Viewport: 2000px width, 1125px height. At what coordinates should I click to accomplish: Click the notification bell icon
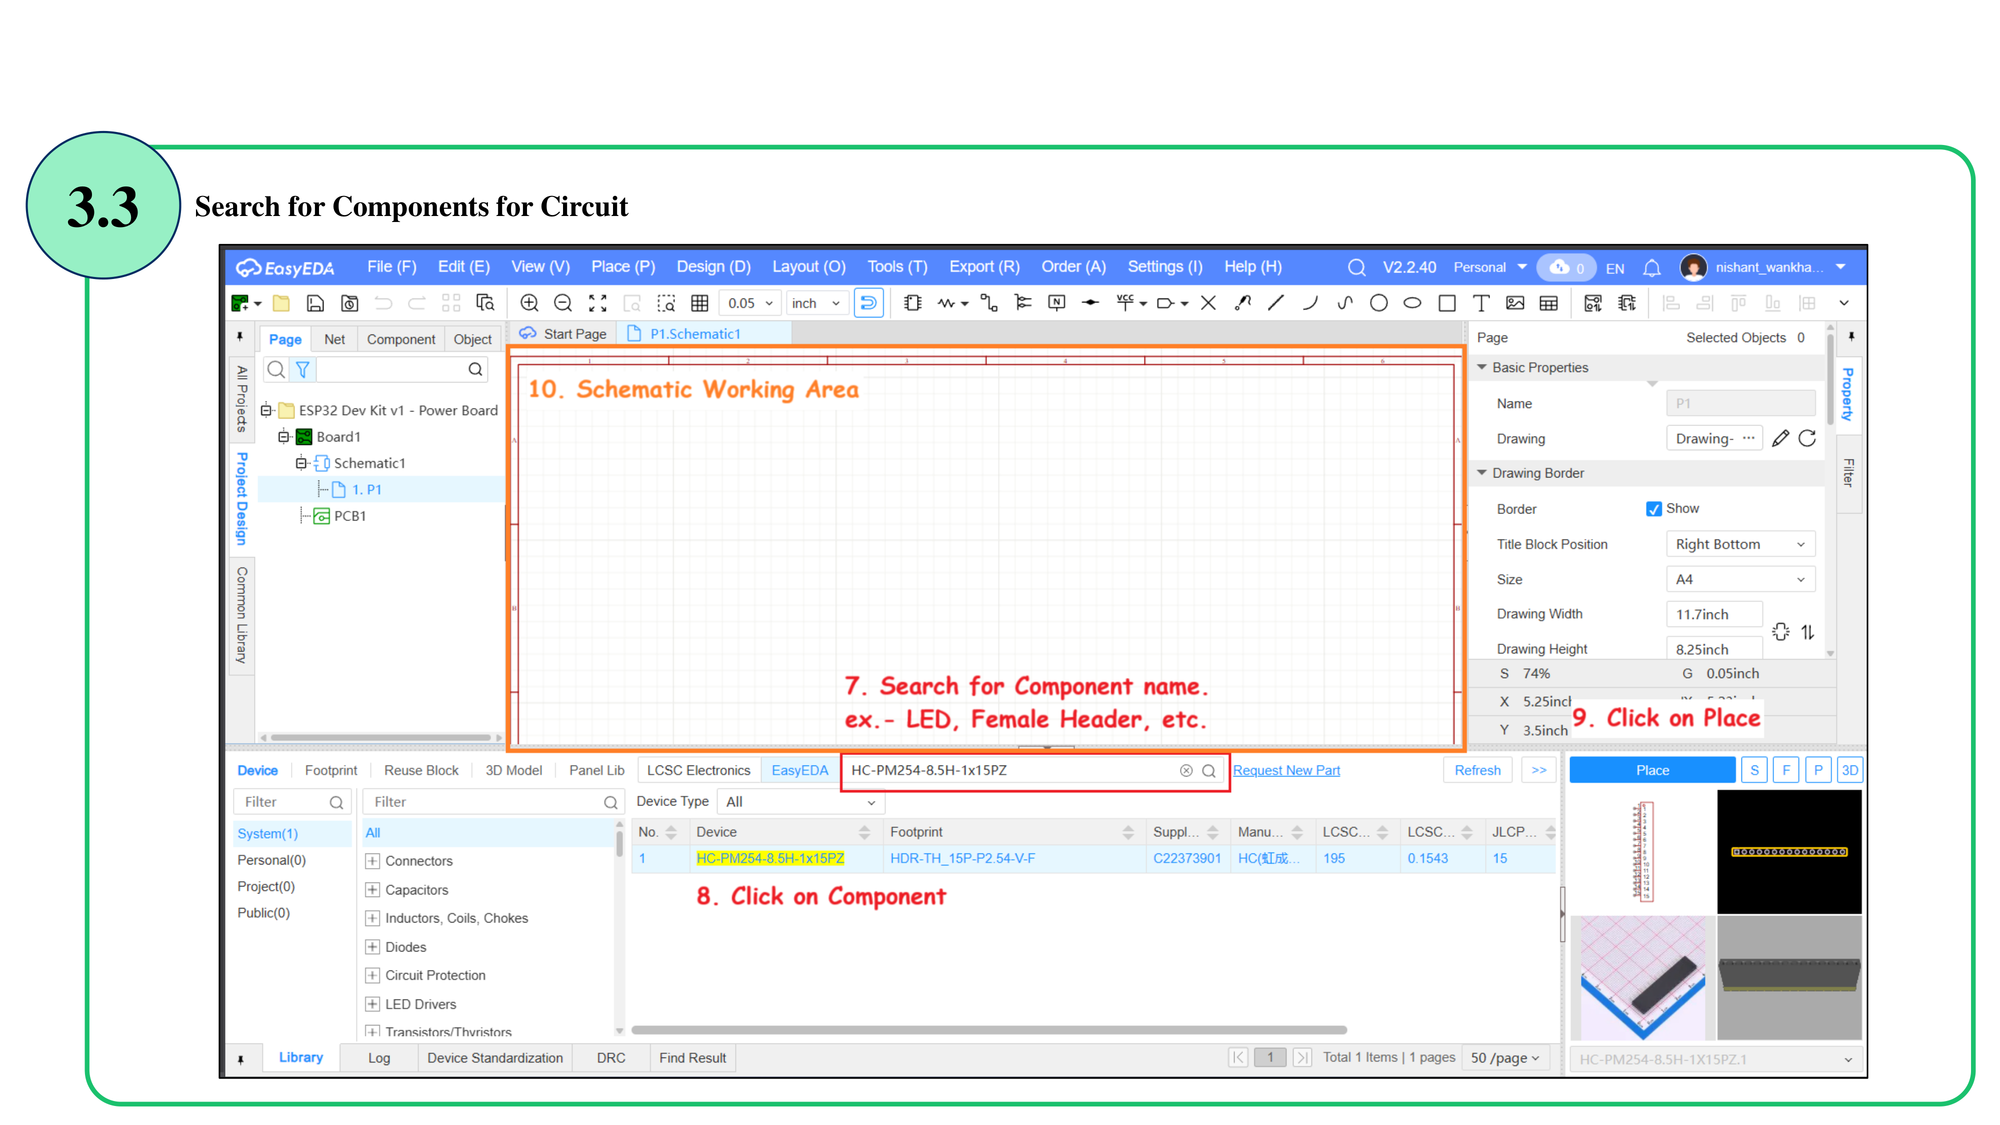tap(1652, 268)
